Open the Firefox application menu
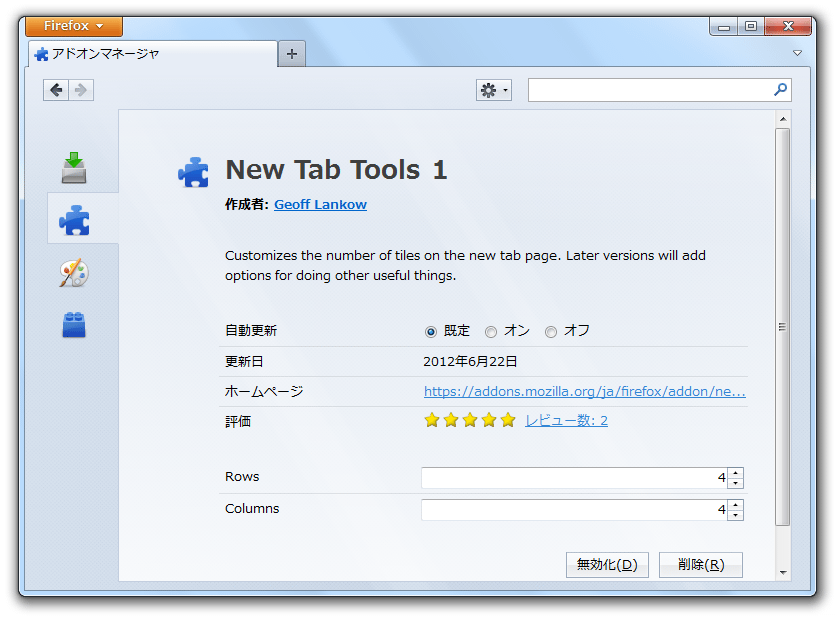 (74, 26)
